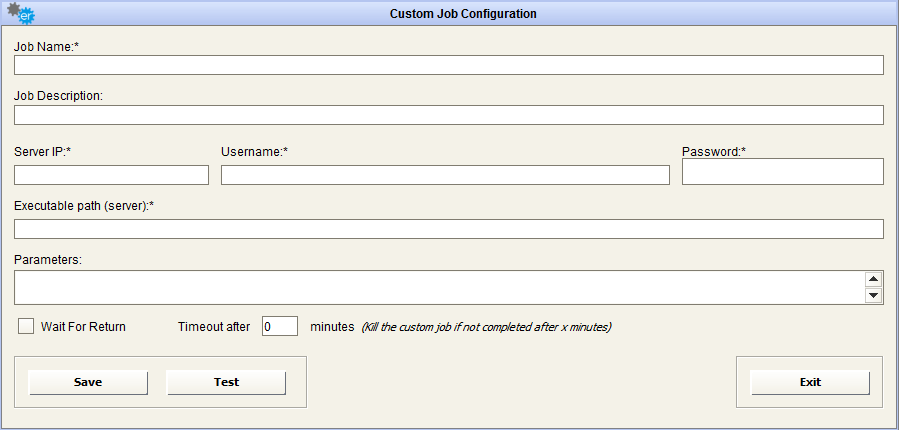901x430 pixels.
Task: Select the Server IP input box
Action: tap(111, 176)
